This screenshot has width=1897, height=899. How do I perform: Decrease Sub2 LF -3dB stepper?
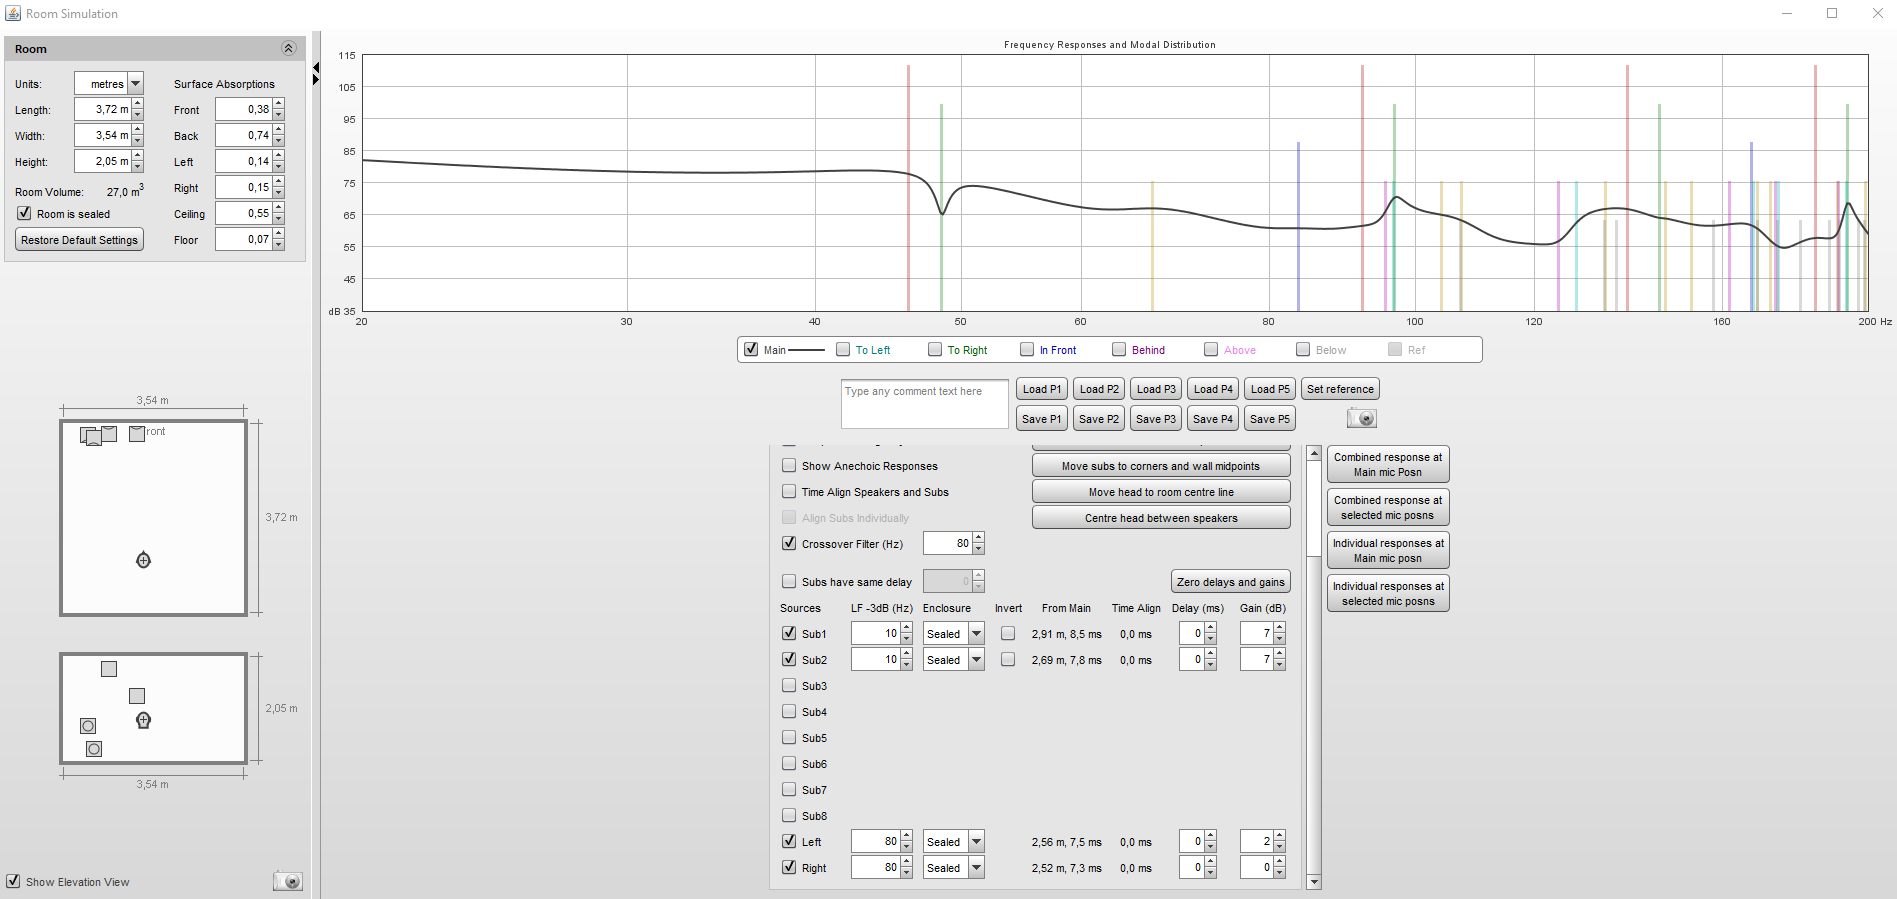[907, 665]
